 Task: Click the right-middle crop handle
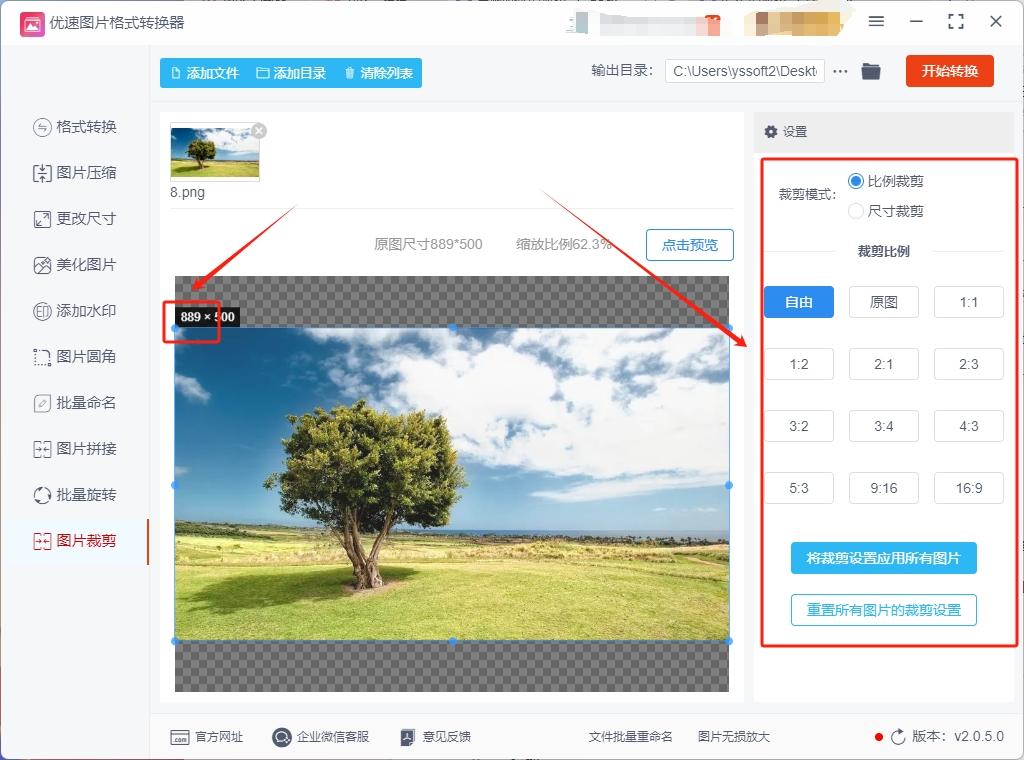[x=729, y=485]
